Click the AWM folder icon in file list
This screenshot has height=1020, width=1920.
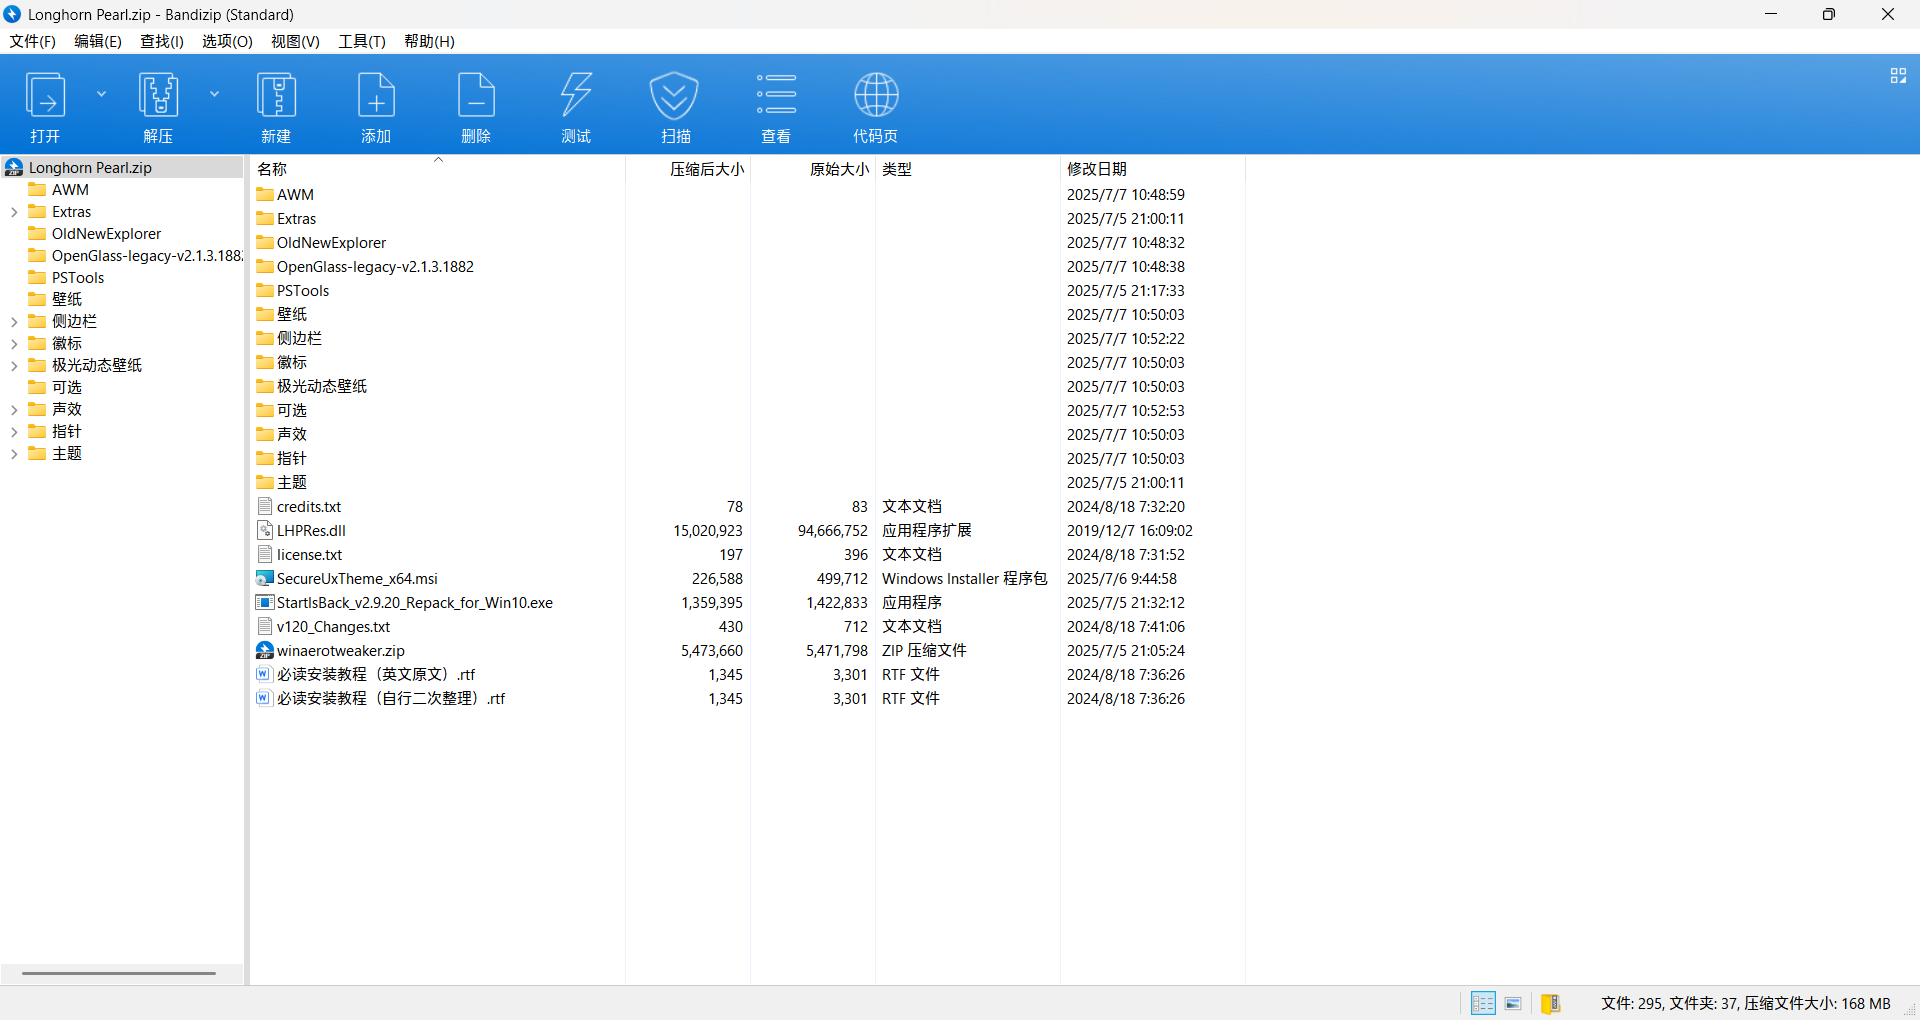(x=265, y=195)
